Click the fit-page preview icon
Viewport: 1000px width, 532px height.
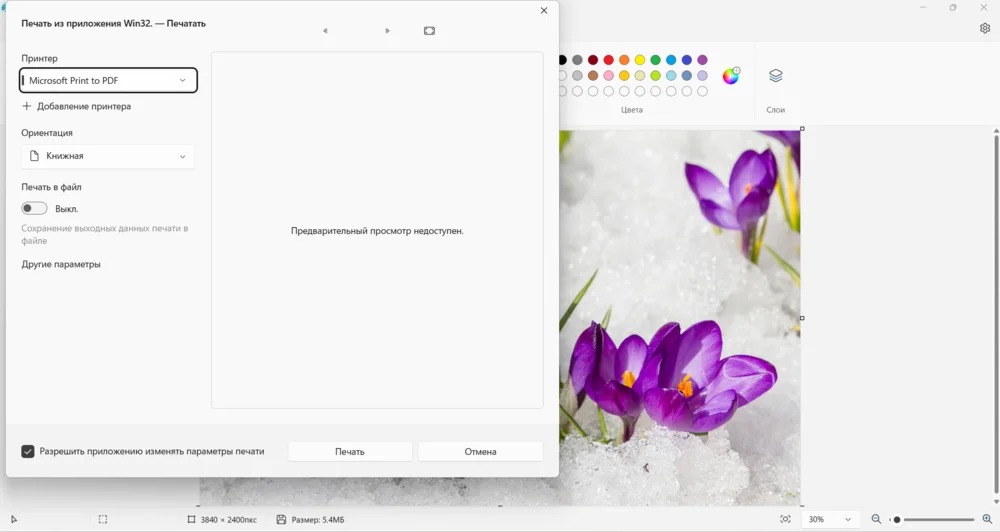pos(429,31)
